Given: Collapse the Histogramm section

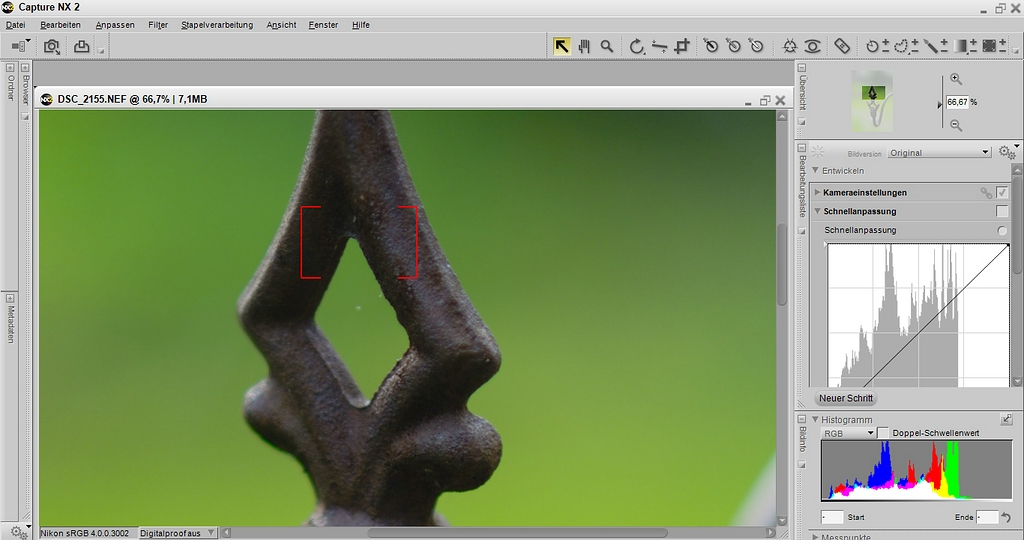Looking at the screenshot, I should click(815, 419).
